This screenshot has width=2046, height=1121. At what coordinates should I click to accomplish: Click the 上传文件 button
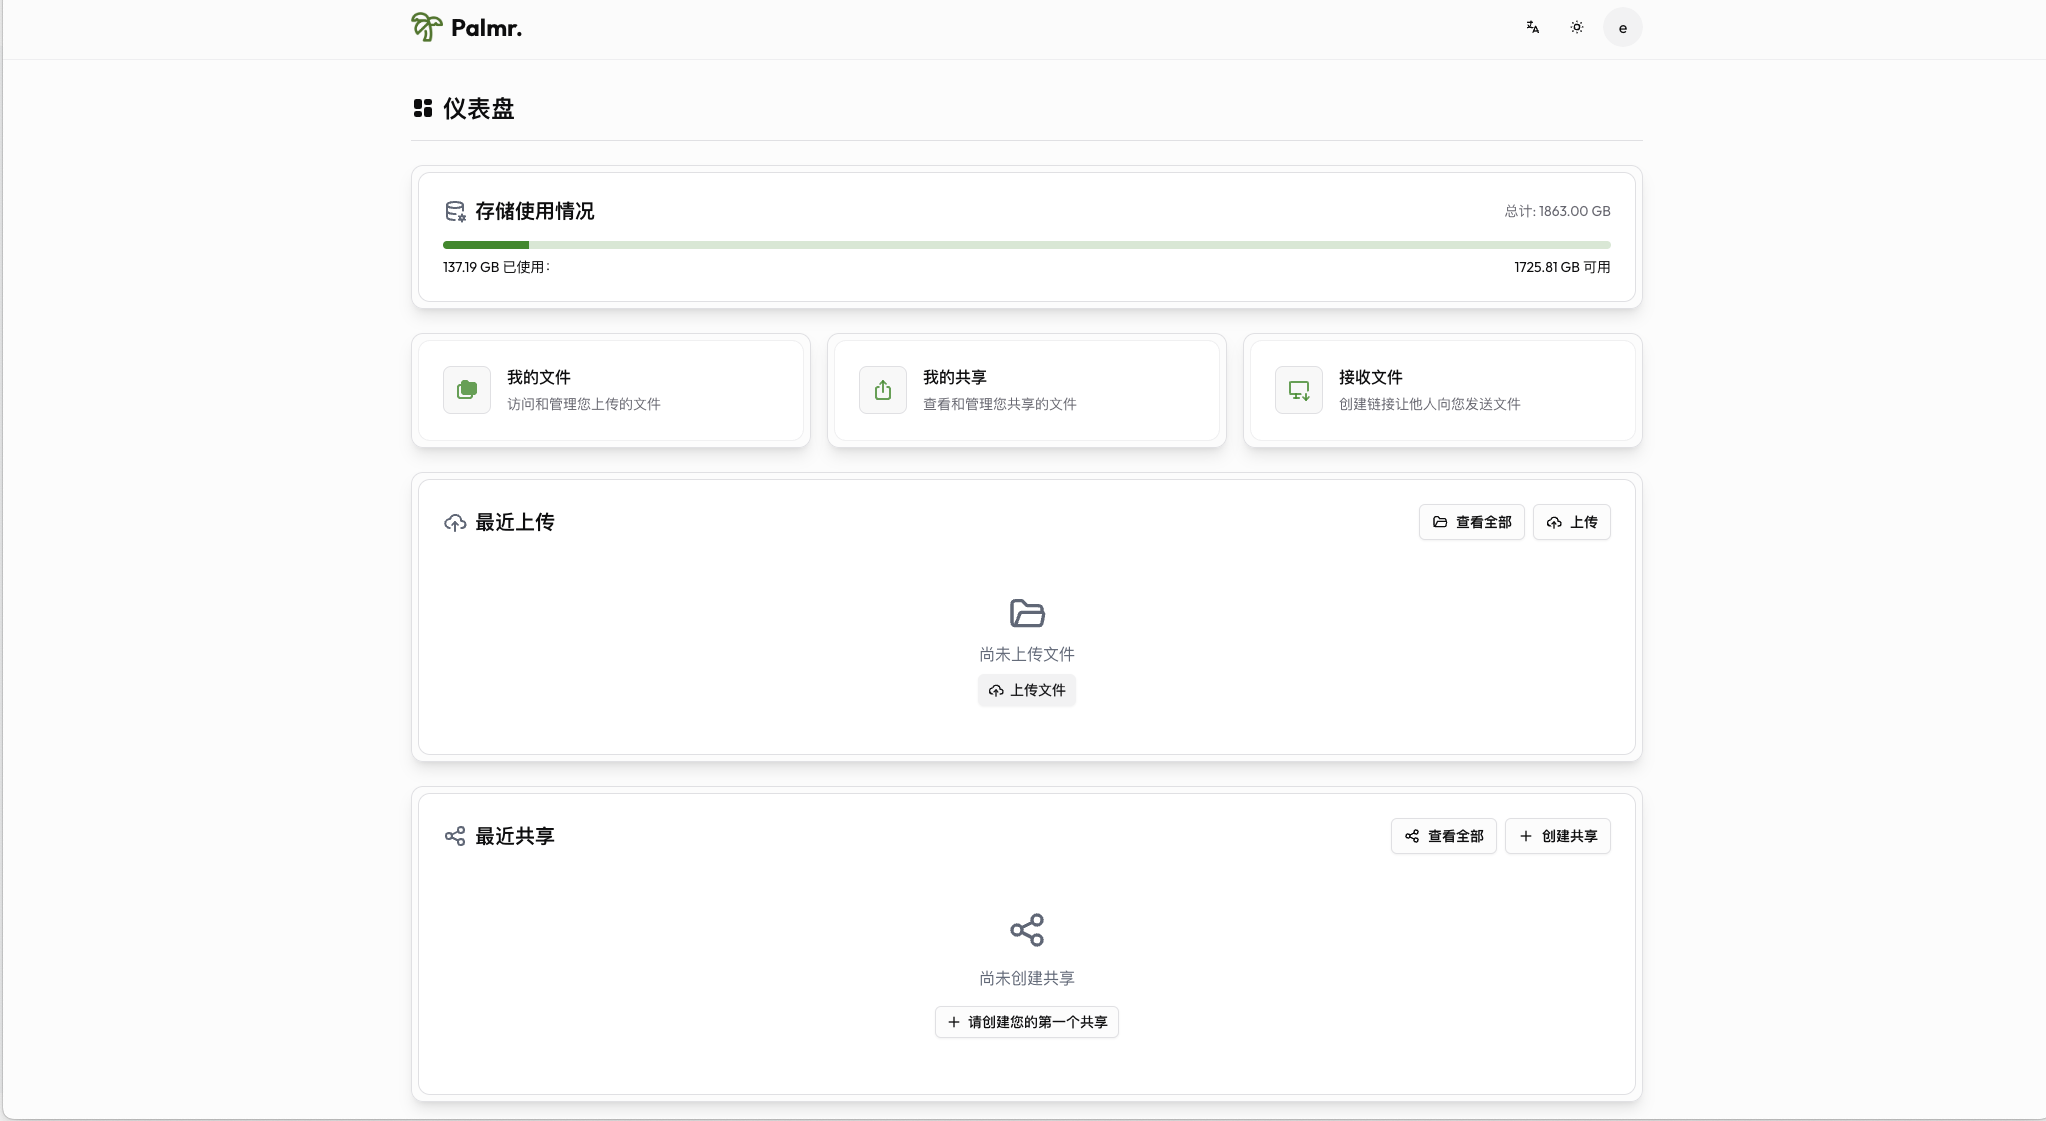[1027, 690]
